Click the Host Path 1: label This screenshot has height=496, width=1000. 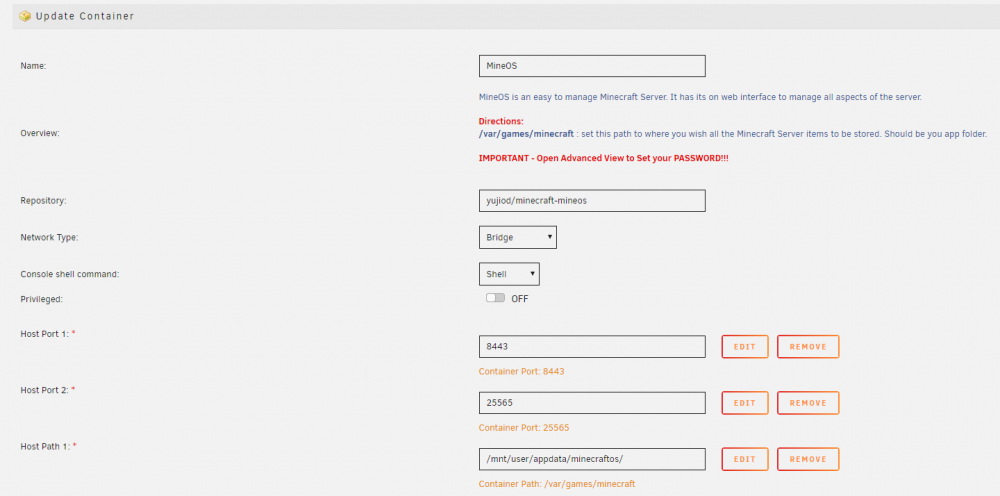48,446
